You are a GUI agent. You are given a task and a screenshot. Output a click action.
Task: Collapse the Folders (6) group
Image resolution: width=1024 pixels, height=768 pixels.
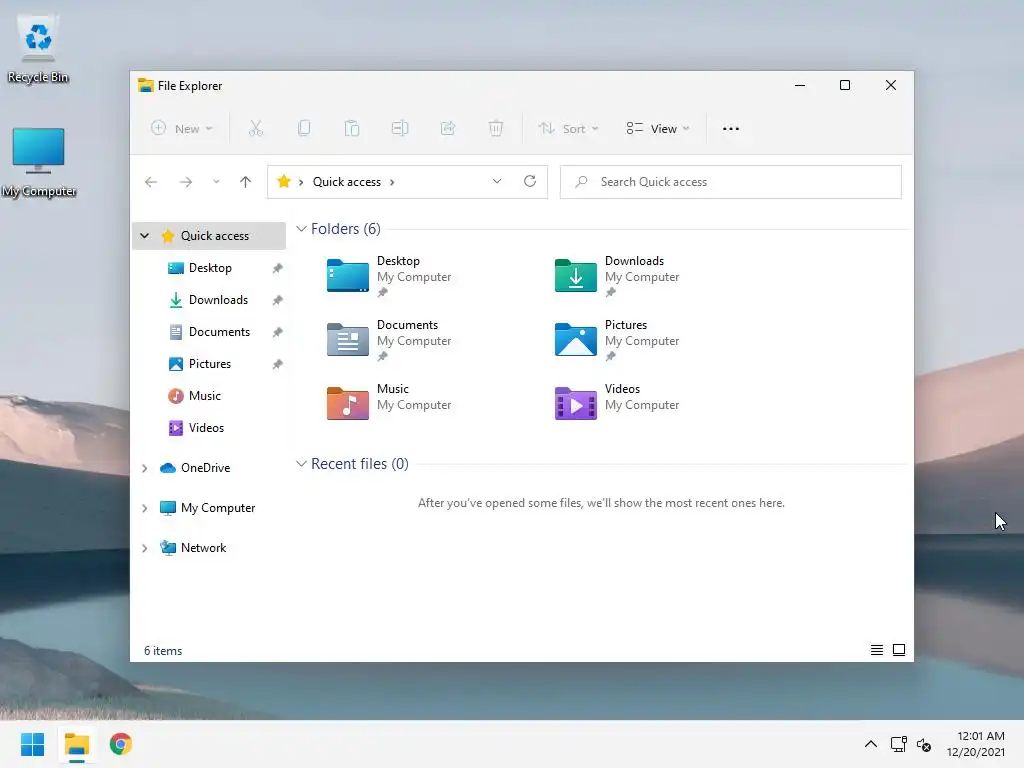click(301, 229)
